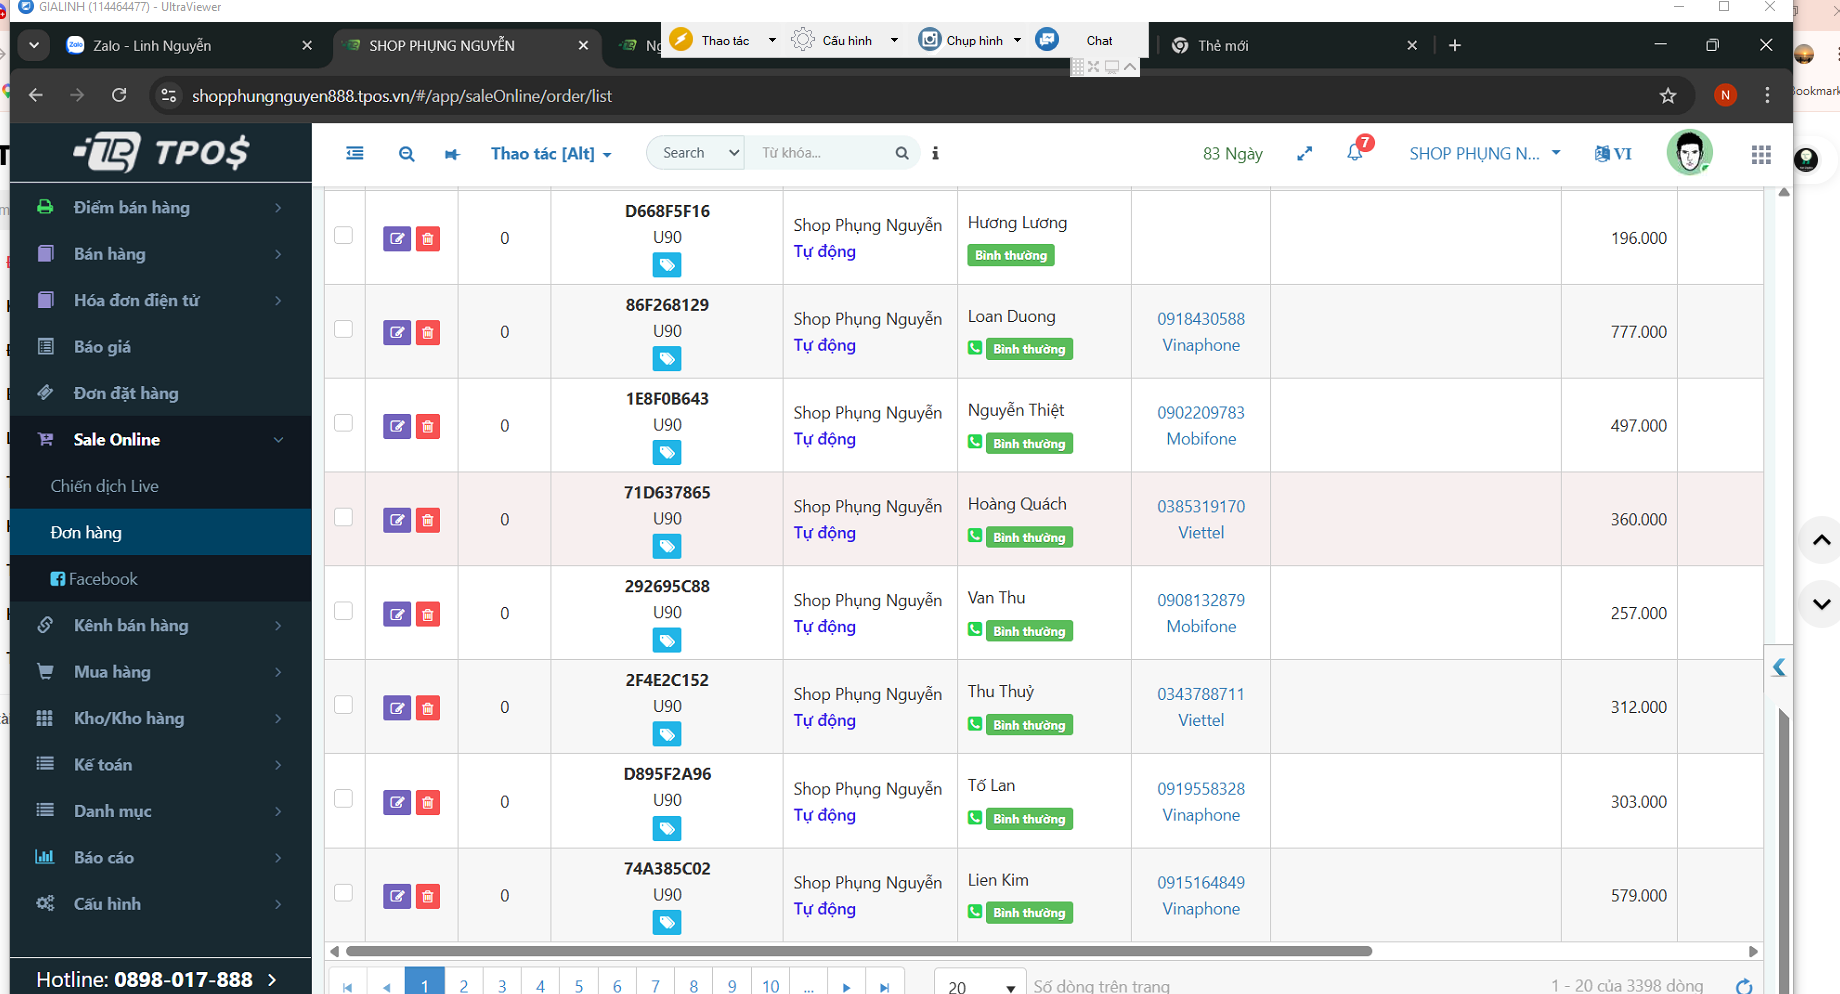Open the Thao tác [Alt] dropdown
Viewport: 1840px width, 994px height.
coord(550,154)
